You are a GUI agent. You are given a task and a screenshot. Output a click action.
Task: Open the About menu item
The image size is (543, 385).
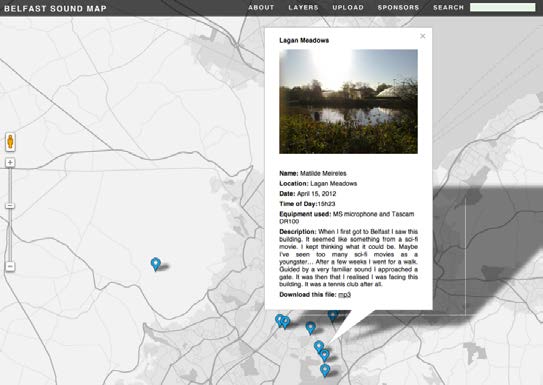coord(261,8)
